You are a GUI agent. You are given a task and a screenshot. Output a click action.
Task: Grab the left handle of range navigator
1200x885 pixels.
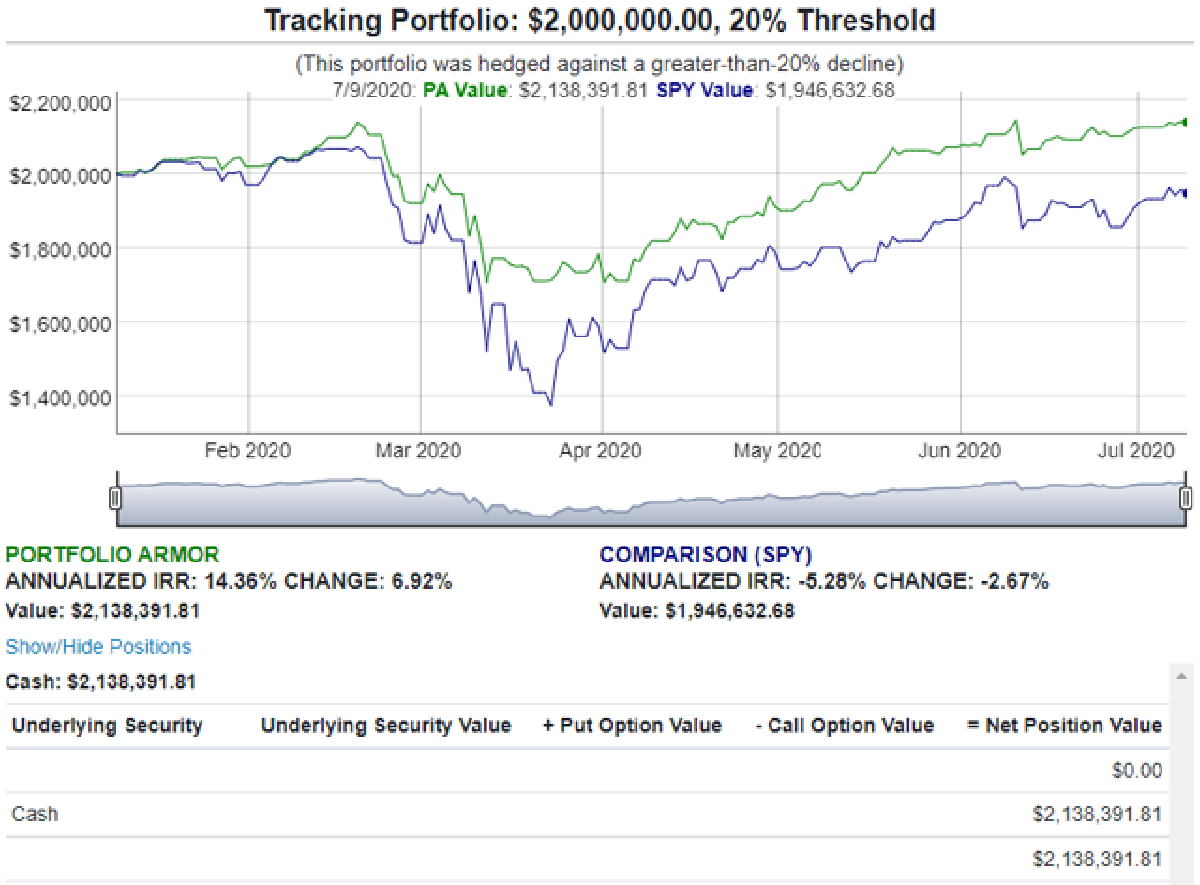click(x=115, y=497)
